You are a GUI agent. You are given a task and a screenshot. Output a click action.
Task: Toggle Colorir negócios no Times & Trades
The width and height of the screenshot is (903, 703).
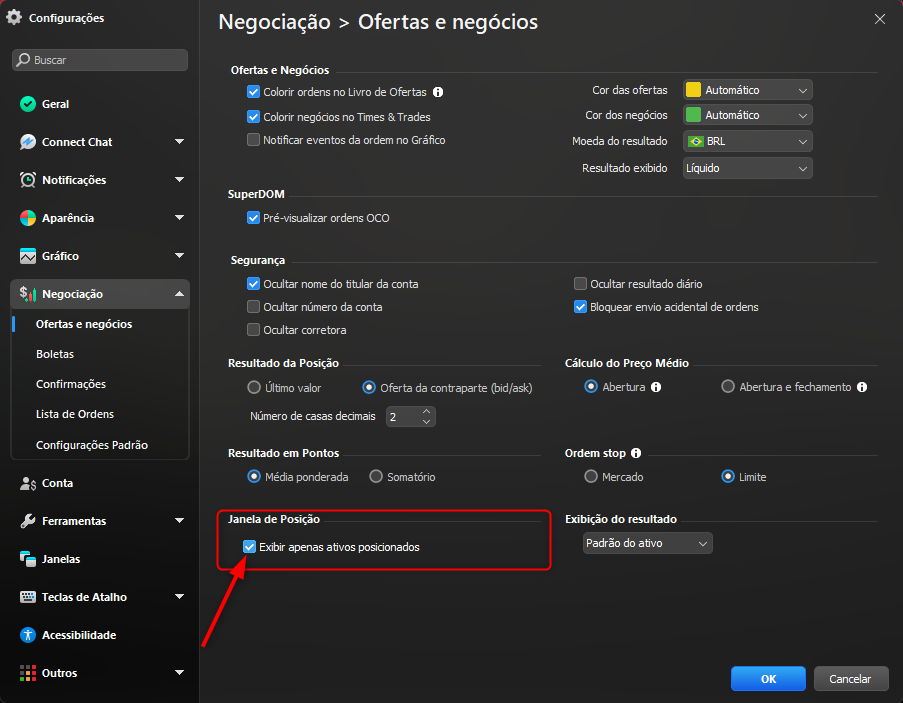(253, 117)
